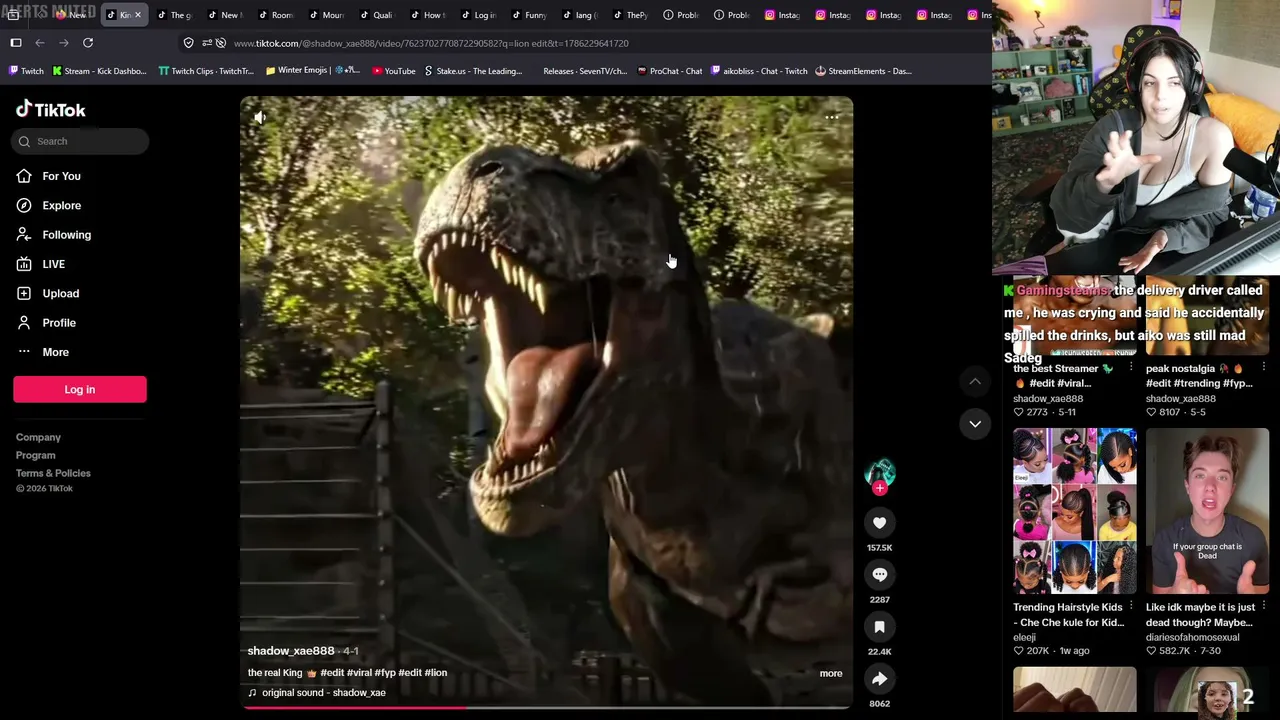Expand the Program footer section
The width and height of the screenshot is (1280, 720).
[x=35, y=455]
